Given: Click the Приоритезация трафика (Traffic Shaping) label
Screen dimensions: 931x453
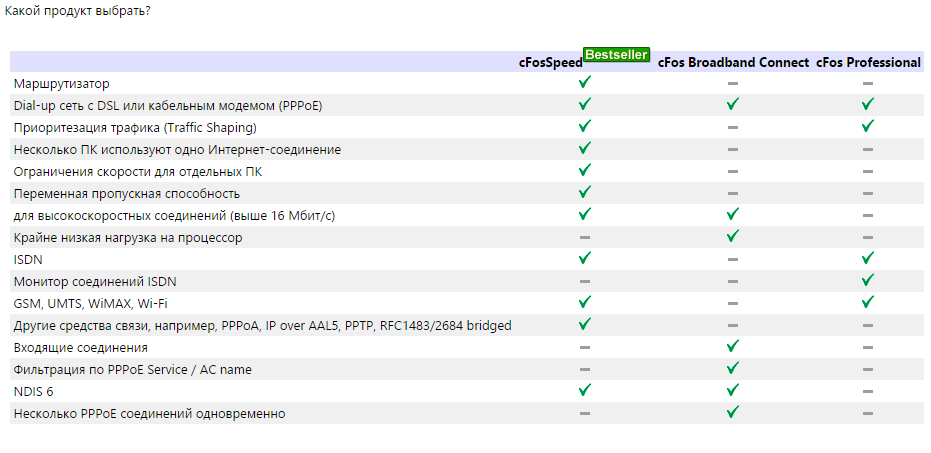Looking at the screenshot, I should [135, 128].
